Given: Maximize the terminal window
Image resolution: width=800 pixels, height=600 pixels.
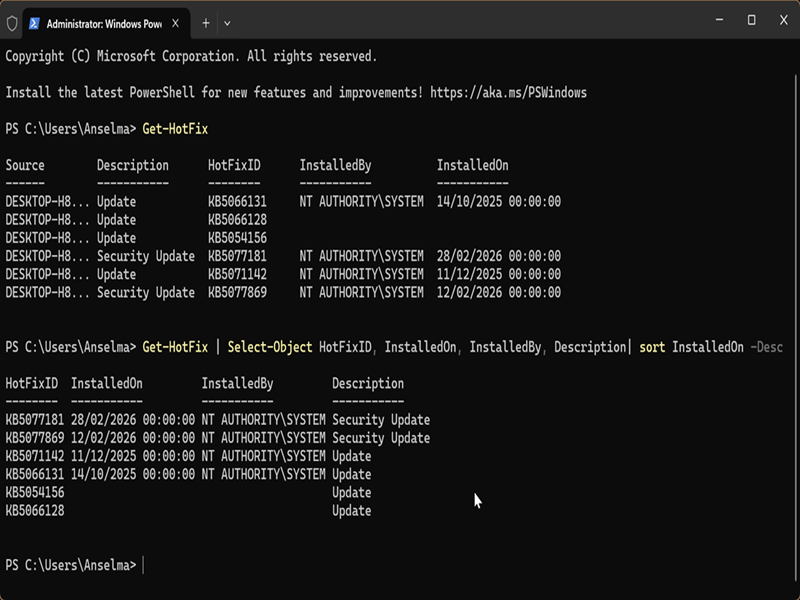Looking at the screenshot, I should (751, 20).
